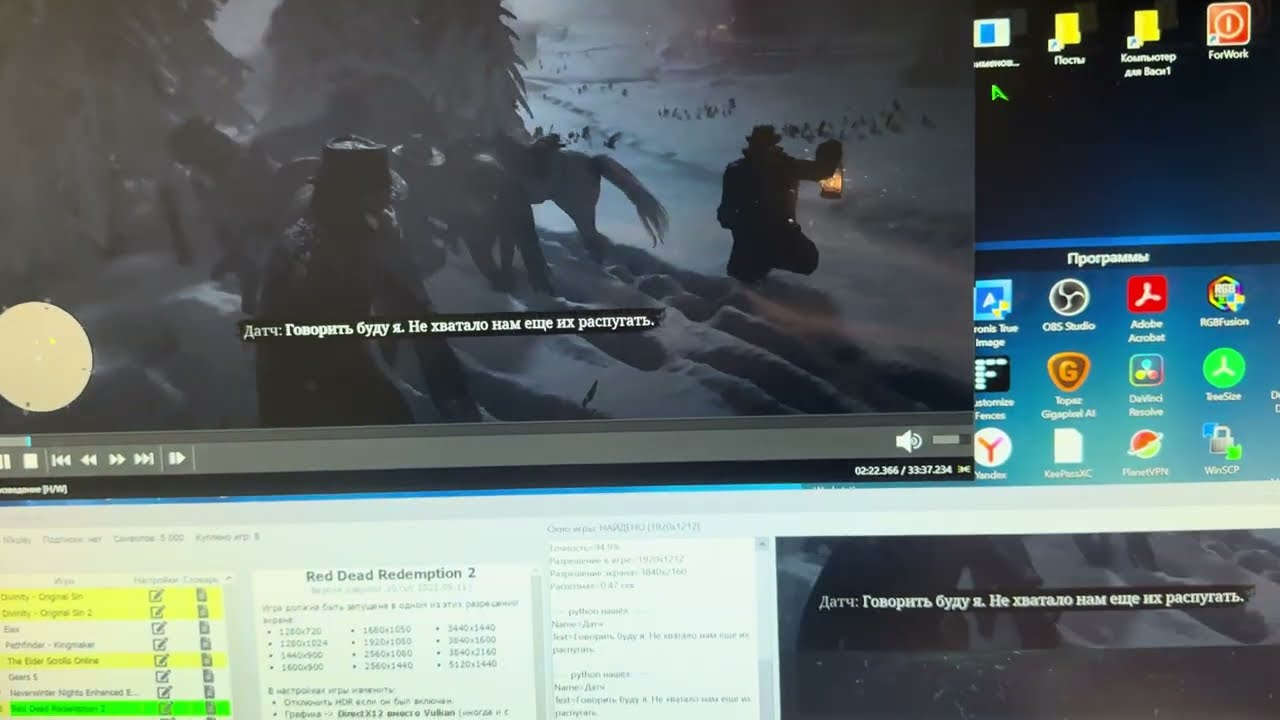Image resolution: width=1280 pixels, height=720 pixels.
Task: Open dictionary for Elex
Action: (x=203, y=627)
